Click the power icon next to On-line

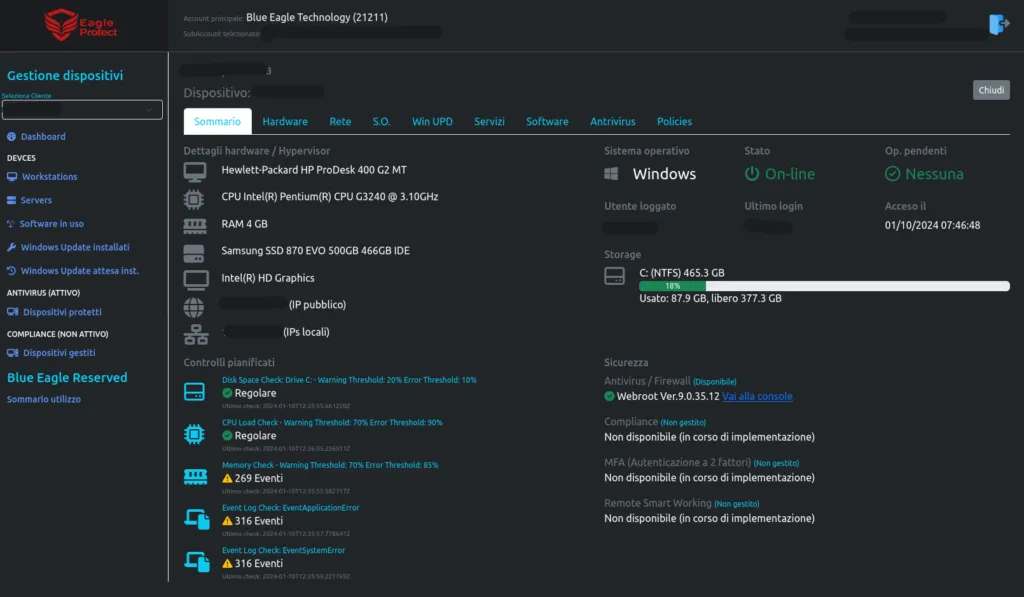(752, 174)
